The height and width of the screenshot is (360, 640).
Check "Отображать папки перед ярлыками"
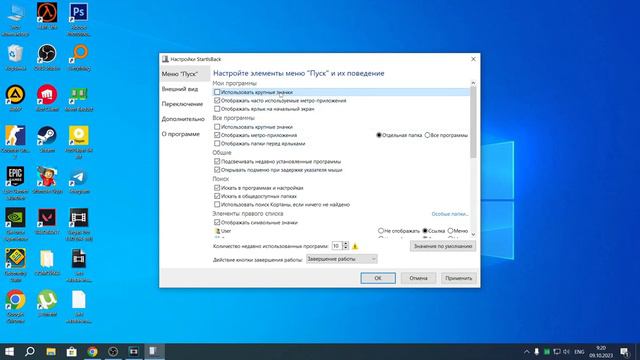pos(217,144)
